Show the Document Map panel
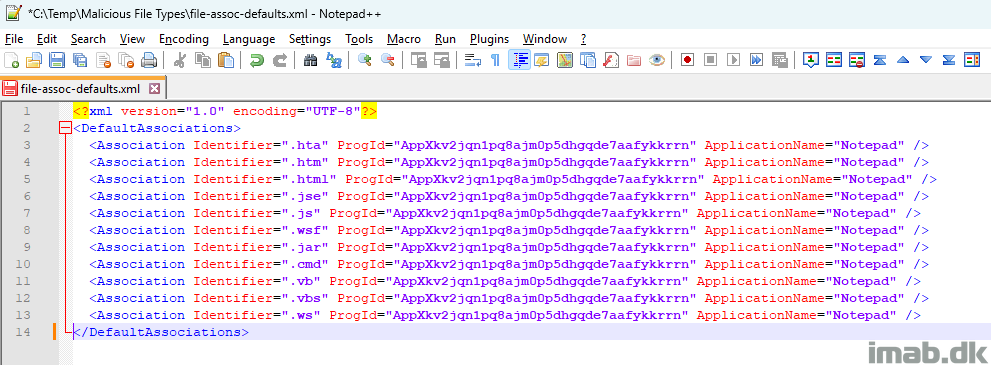This screenshot has width=991, height=365. tap(565, 60)
